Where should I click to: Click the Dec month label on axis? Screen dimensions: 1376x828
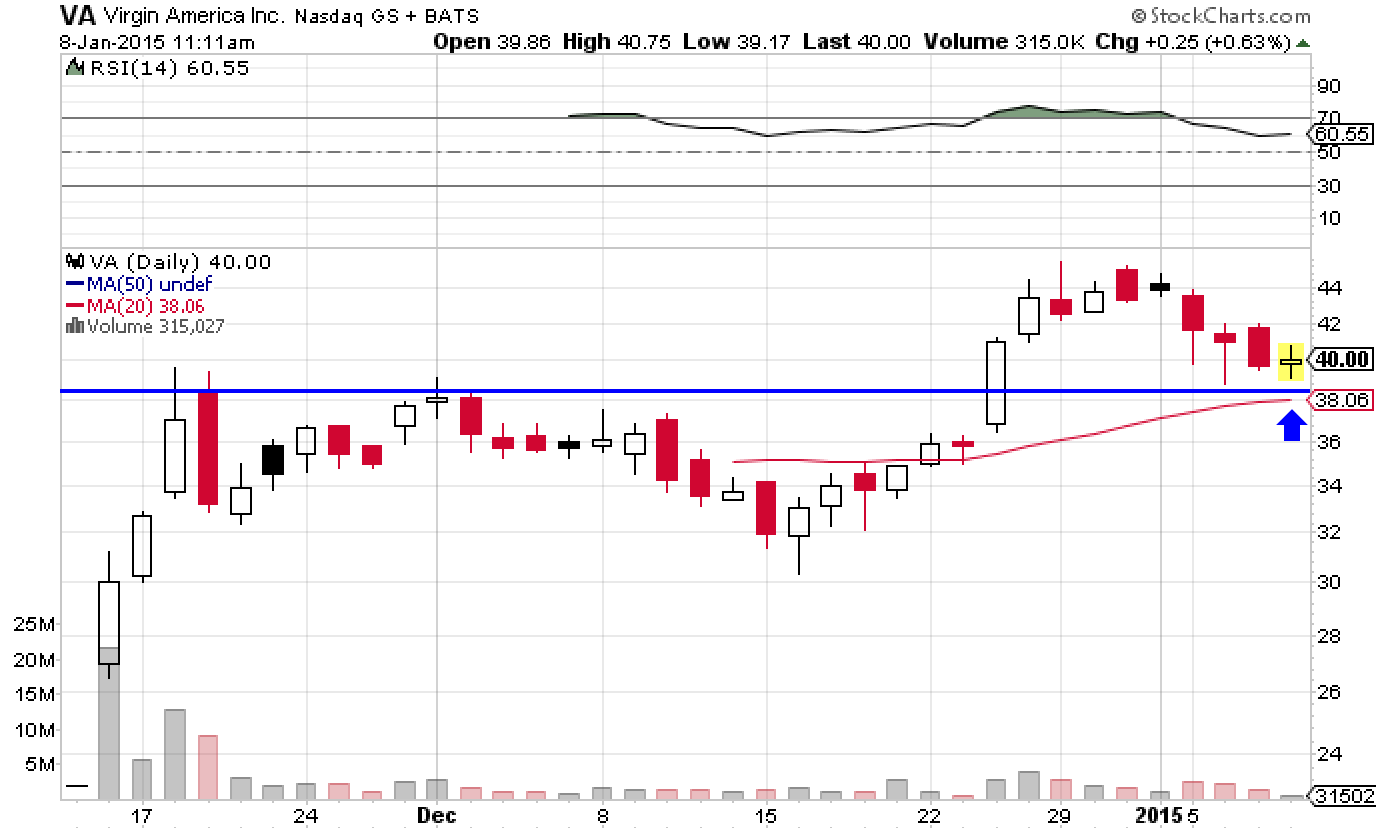pyautogui.click(x=436, y=815)
